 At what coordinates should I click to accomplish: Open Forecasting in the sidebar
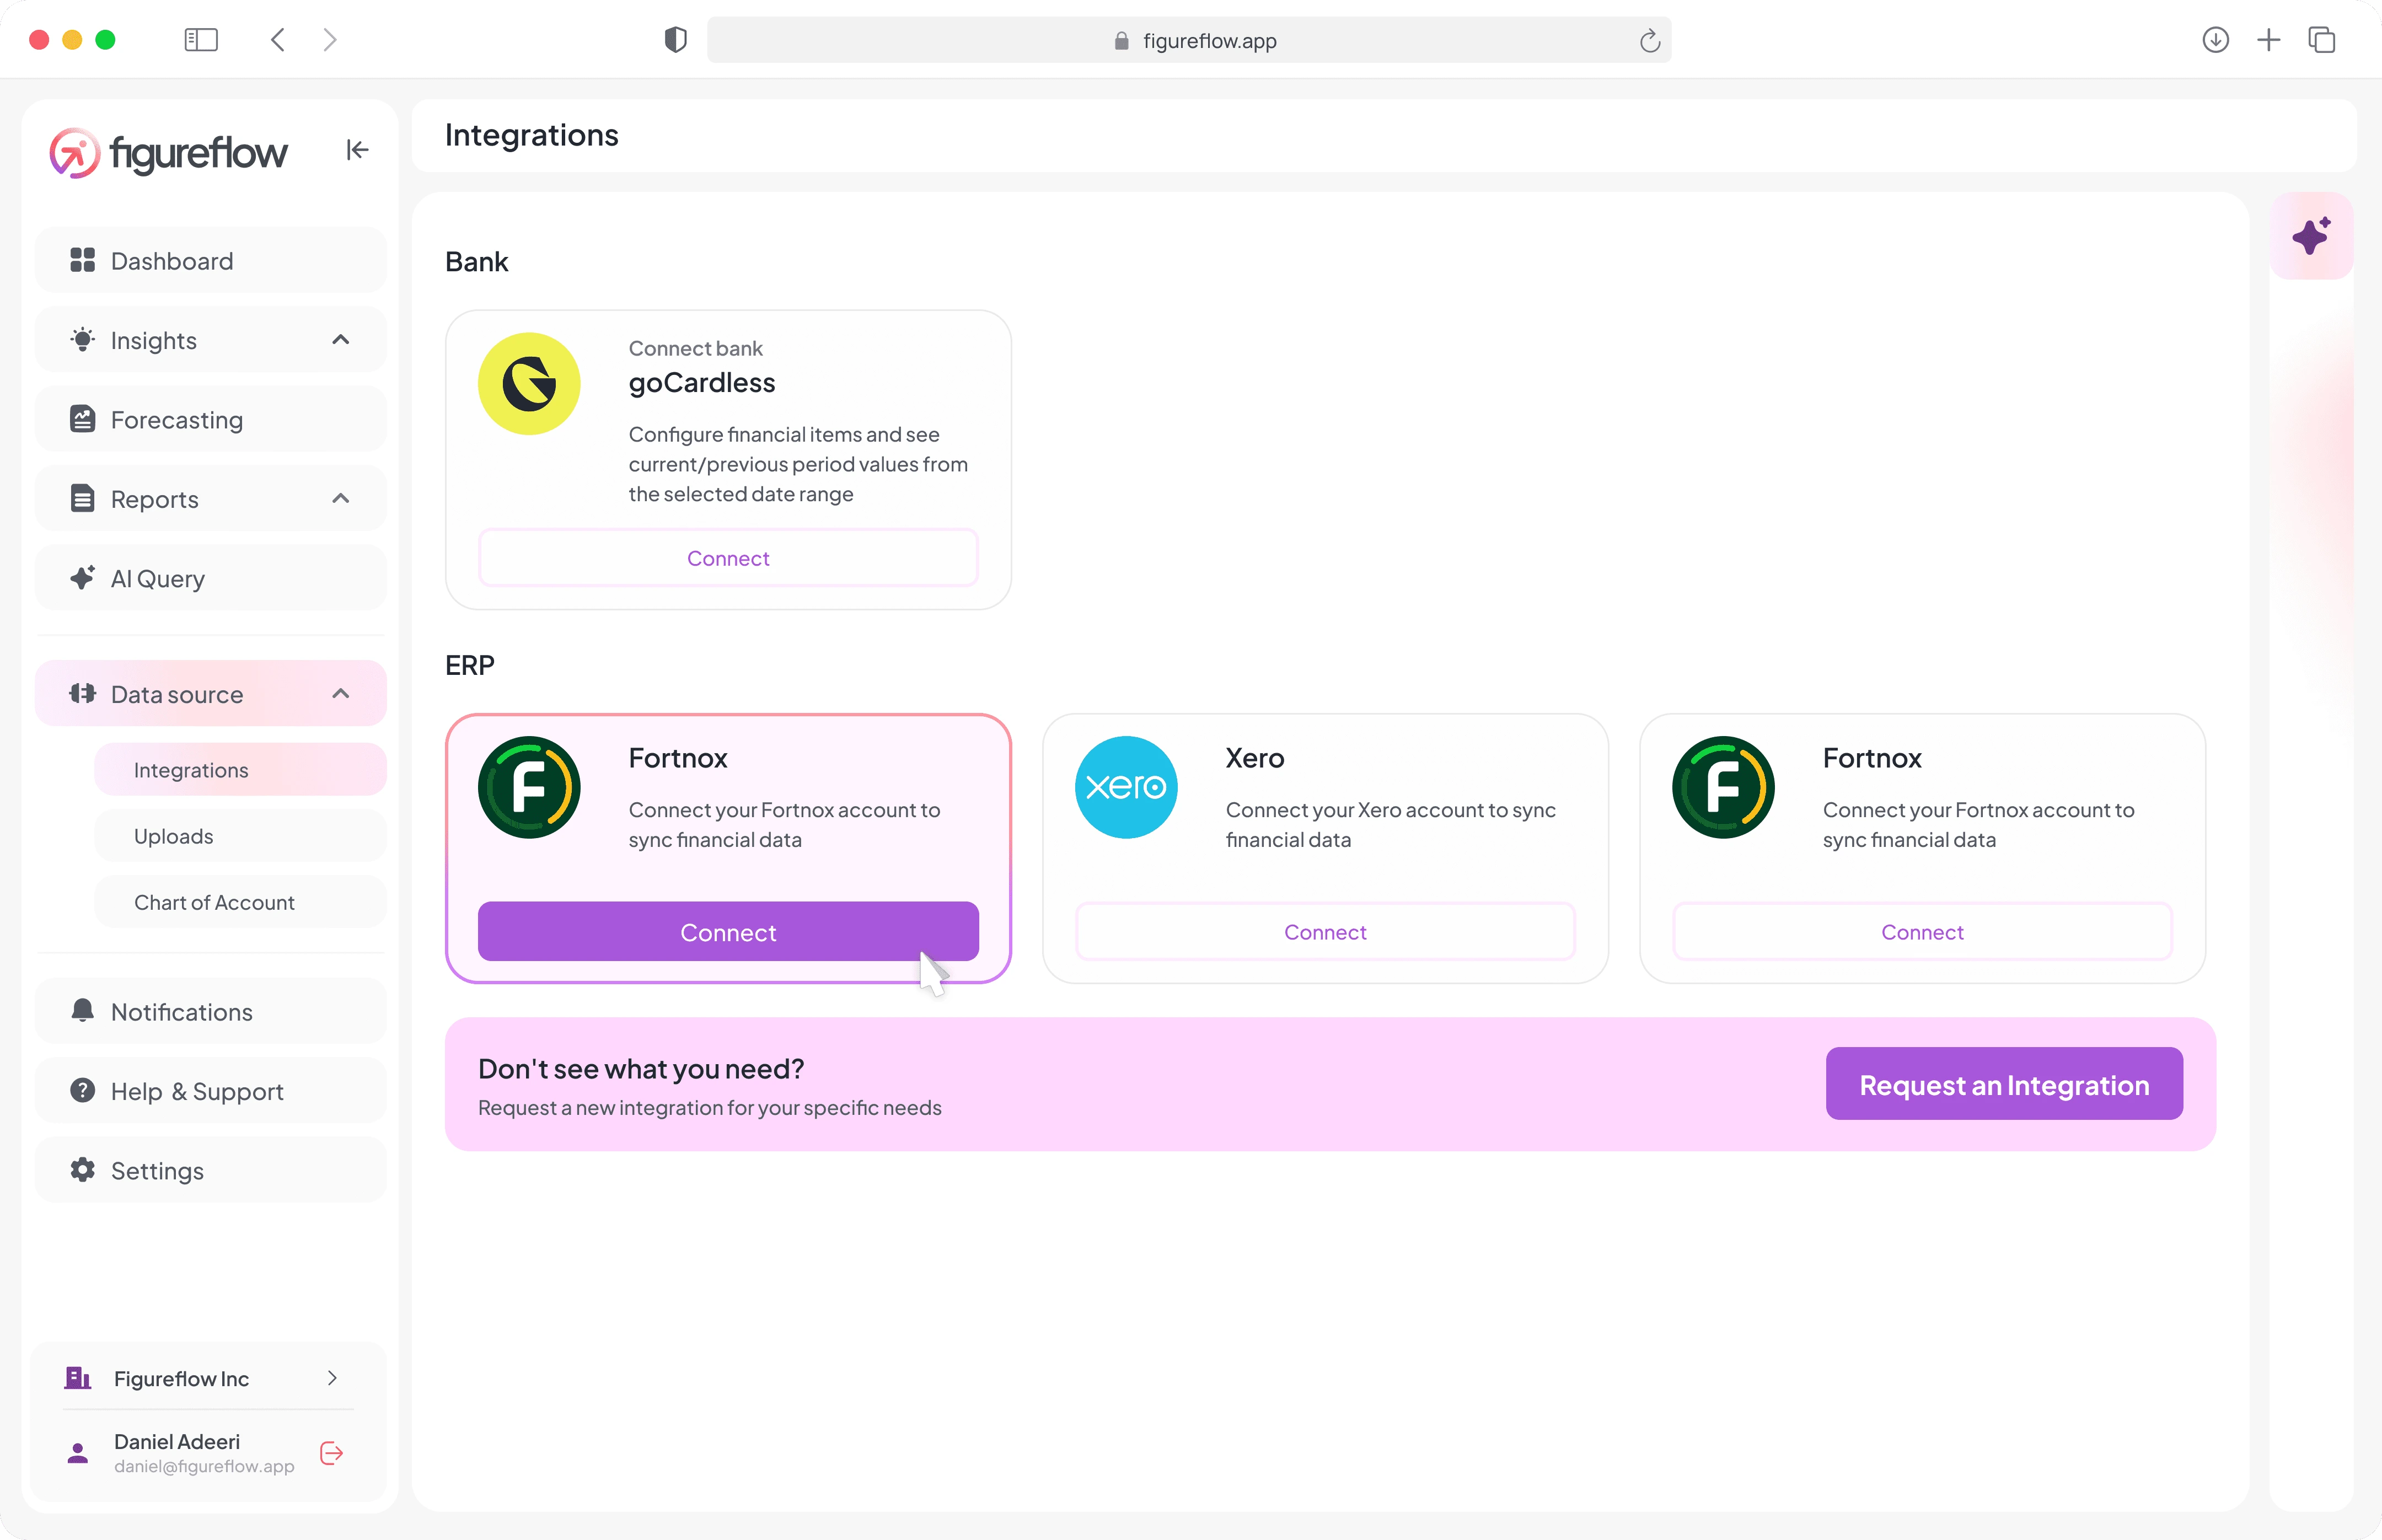point(211,420)
